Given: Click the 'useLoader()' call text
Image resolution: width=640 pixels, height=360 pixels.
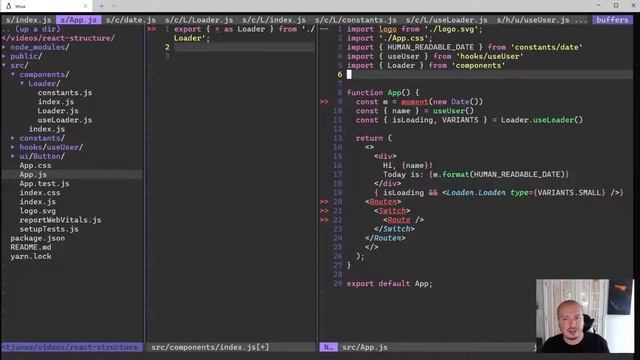Looking at the screenshot, I should coord(558,120).
